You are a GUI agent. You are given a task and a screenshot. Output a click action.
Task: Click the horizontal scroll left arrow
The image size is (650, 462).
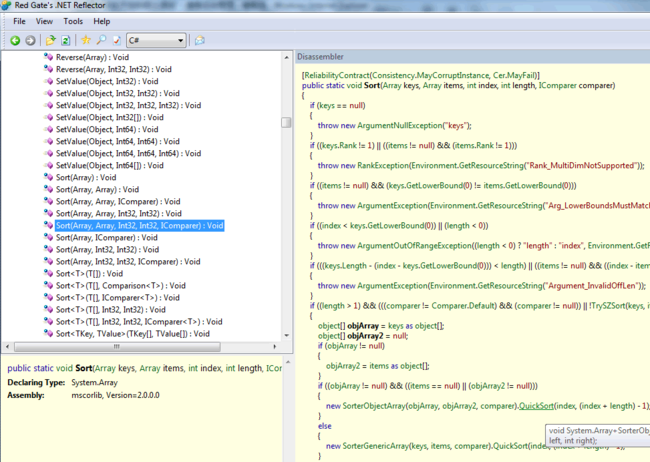[7, 346]
